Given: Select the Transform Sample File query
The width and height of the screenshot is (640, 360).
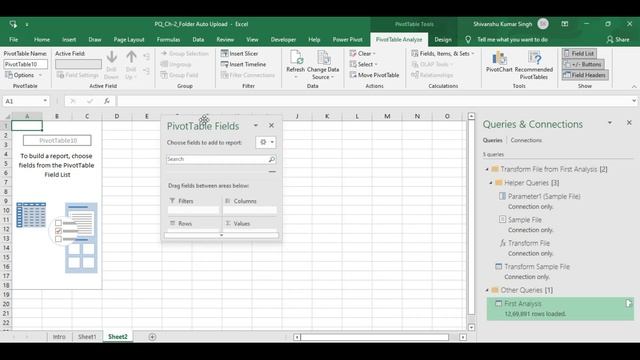Looking at the screenshot, I should coord(537,267).
